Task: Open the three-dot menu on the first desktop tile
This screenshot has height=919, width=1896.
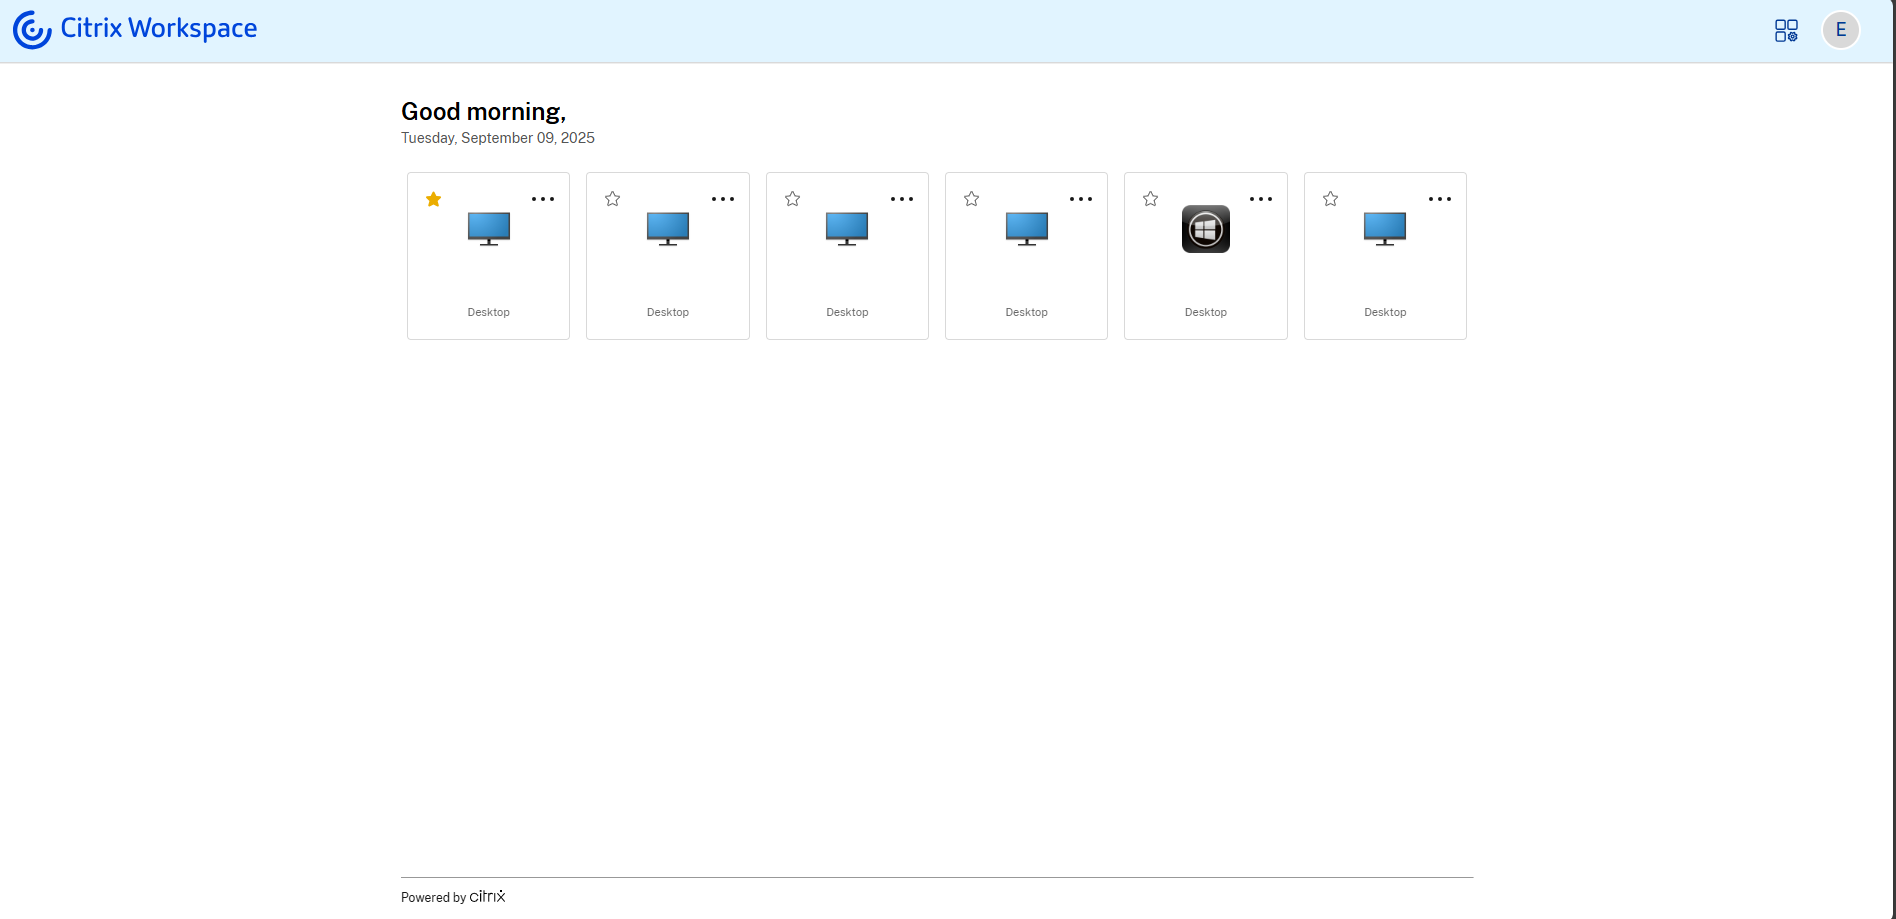Action: click(543, 199)
